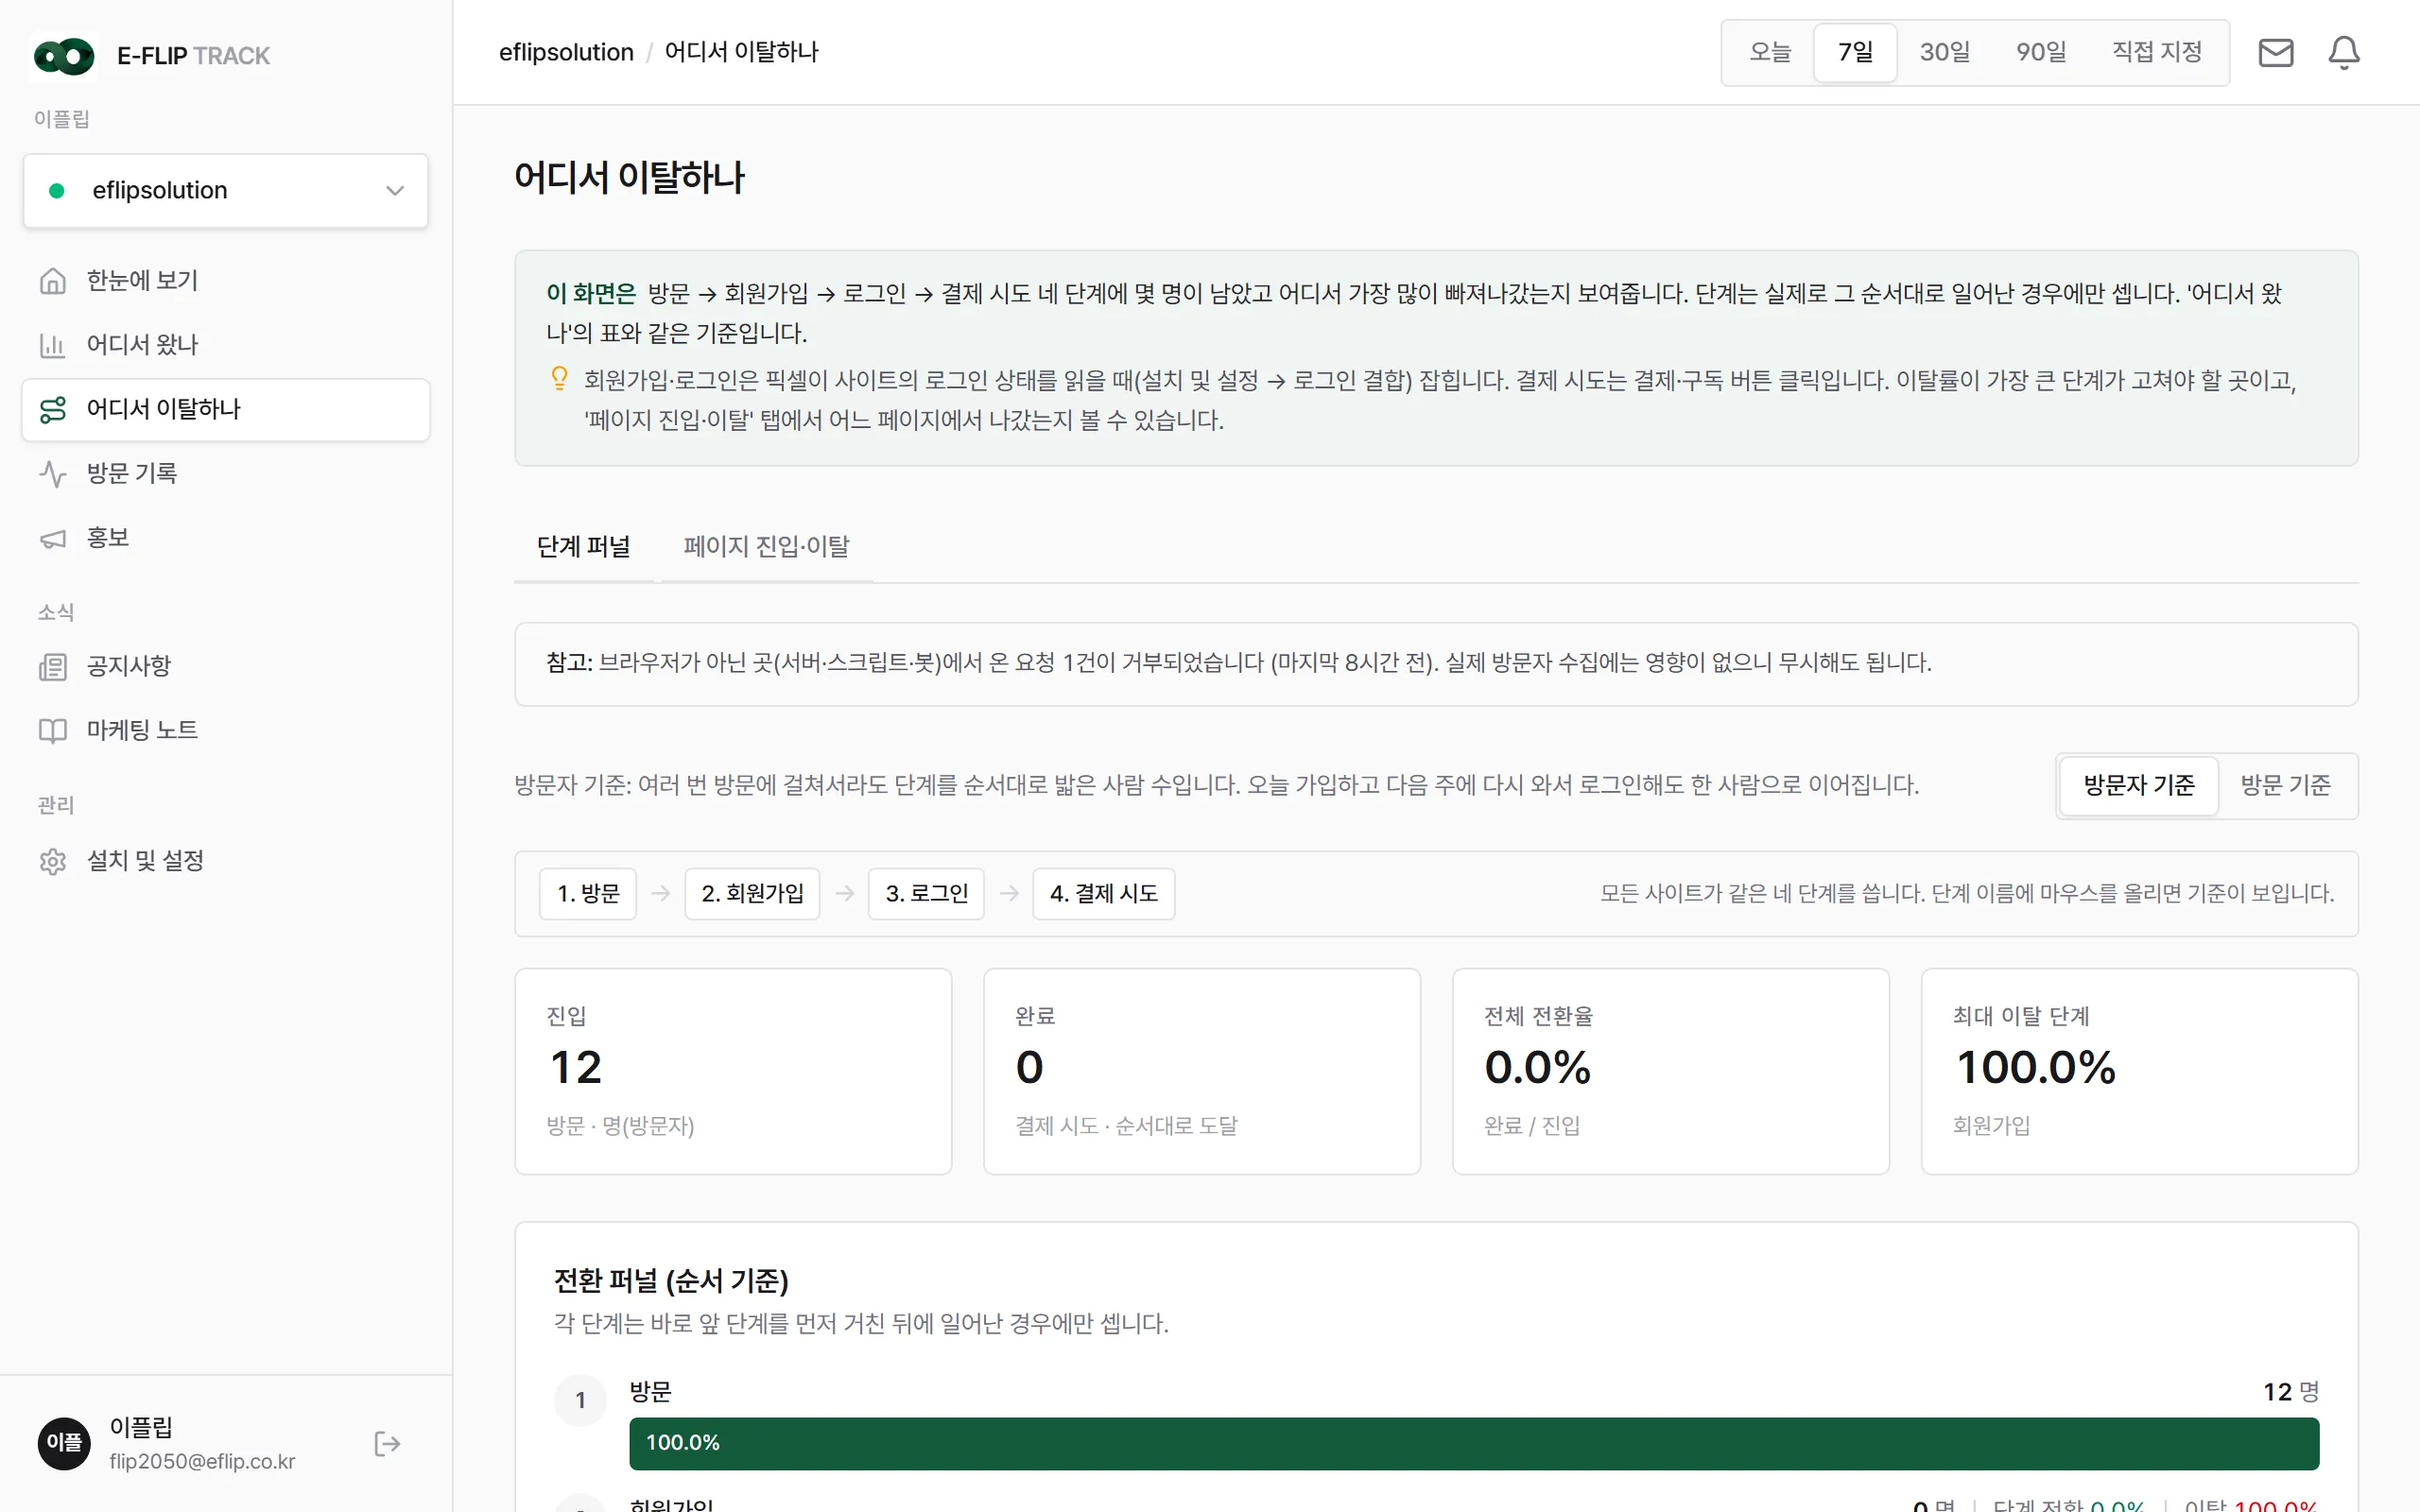Viewport: 2420px width, 1512px height.
Task: Click the 4. 결제 시도 step chip
Action: (x=1104, y=893)
